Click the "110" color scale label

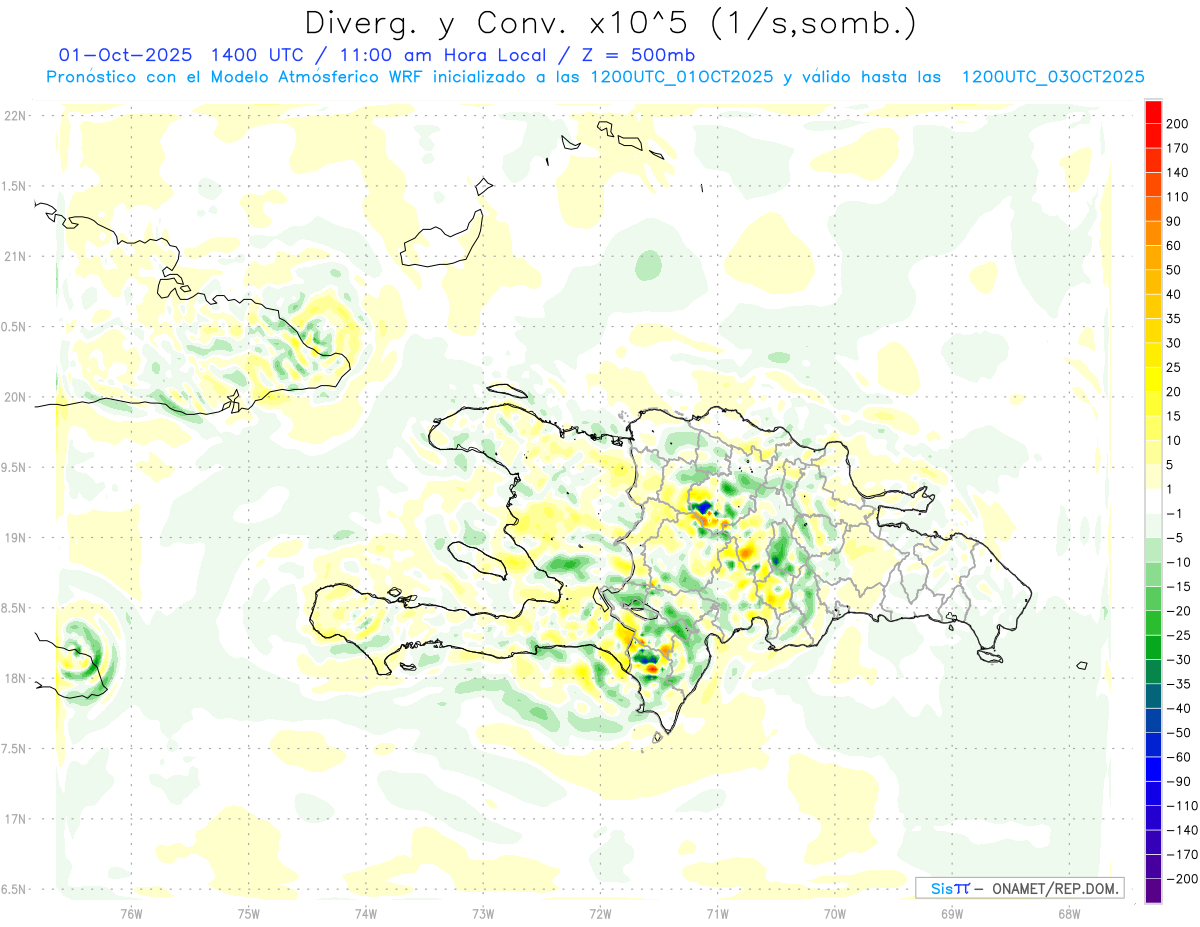coord(1177,197)
